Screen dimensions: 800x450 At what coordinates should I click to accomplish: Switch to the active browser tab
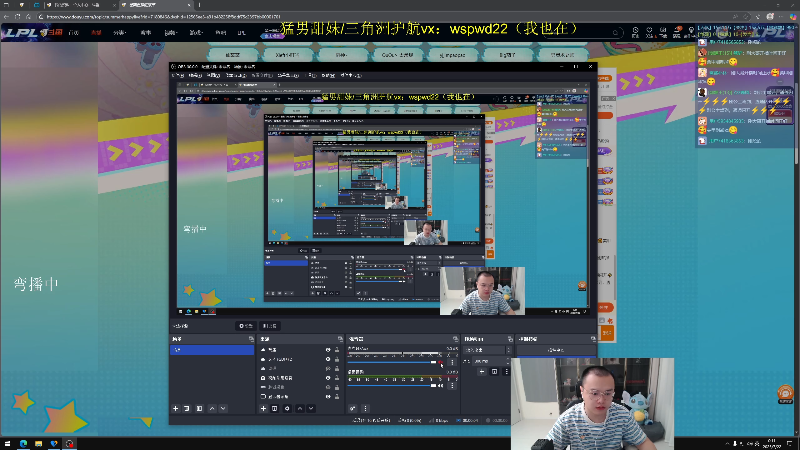tap(156, 5)
